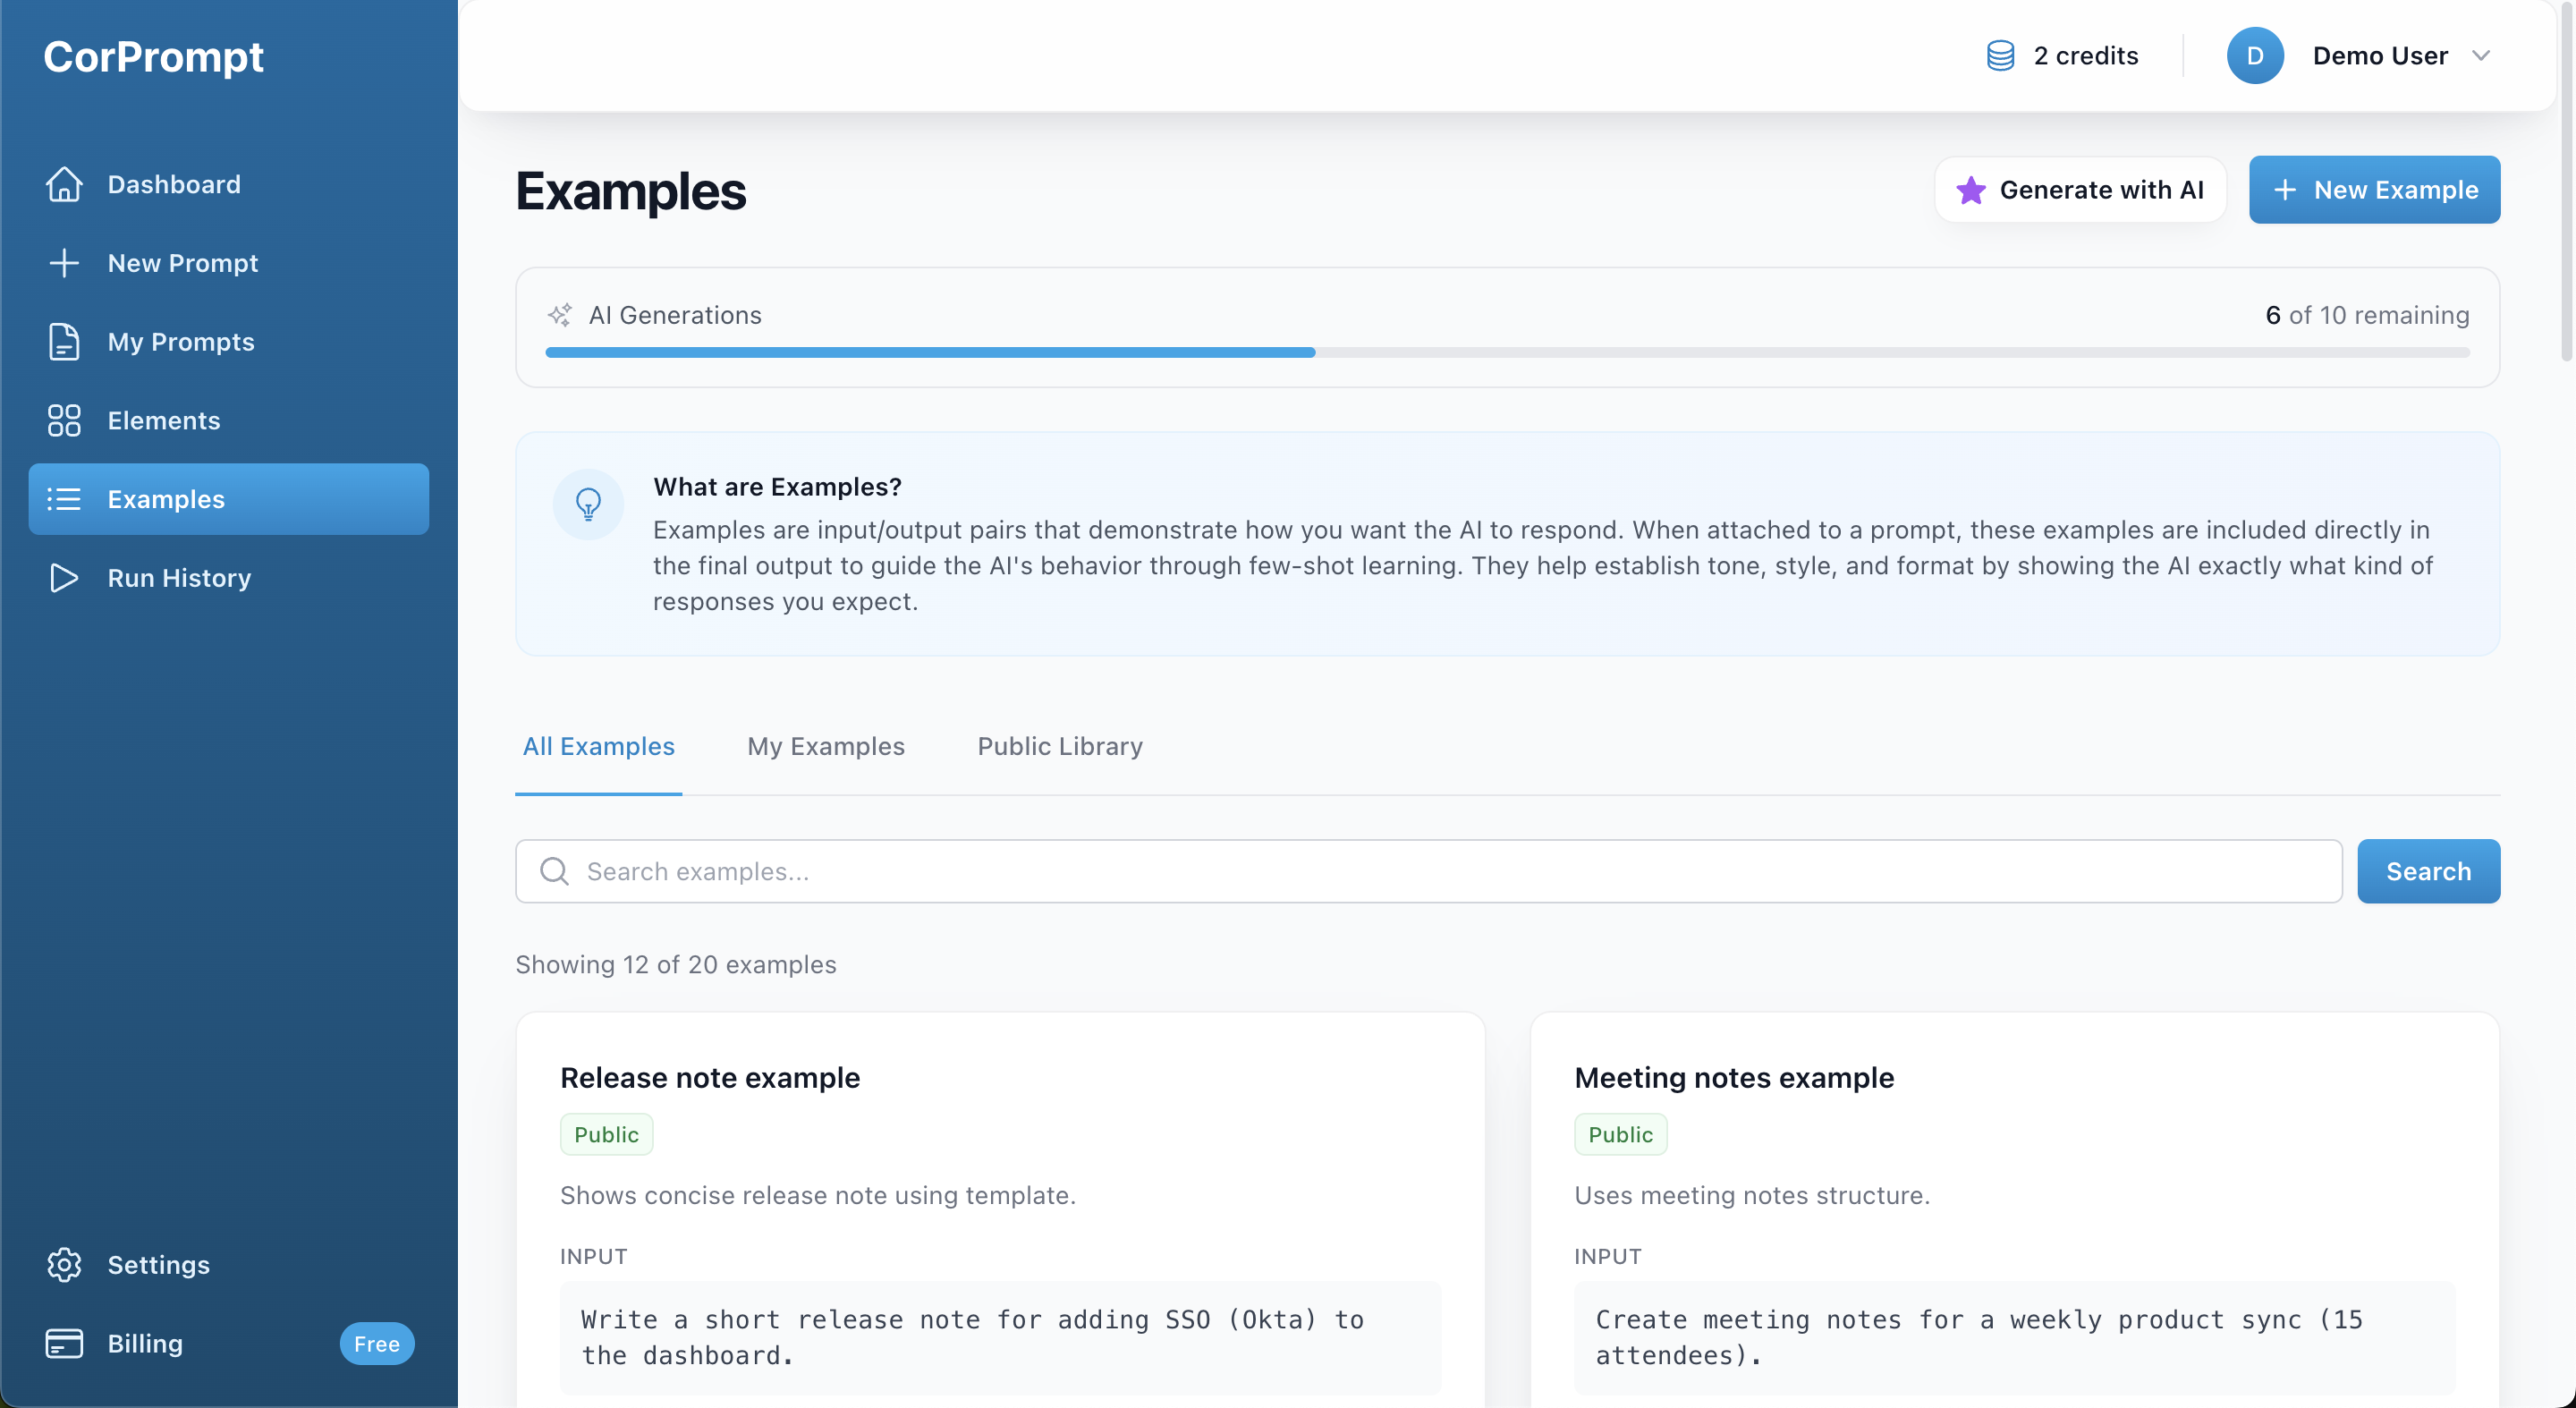This screenshot has width=2576, height=1408.
Task: Click the Settings gear icon
Action: click(64, 1264)
